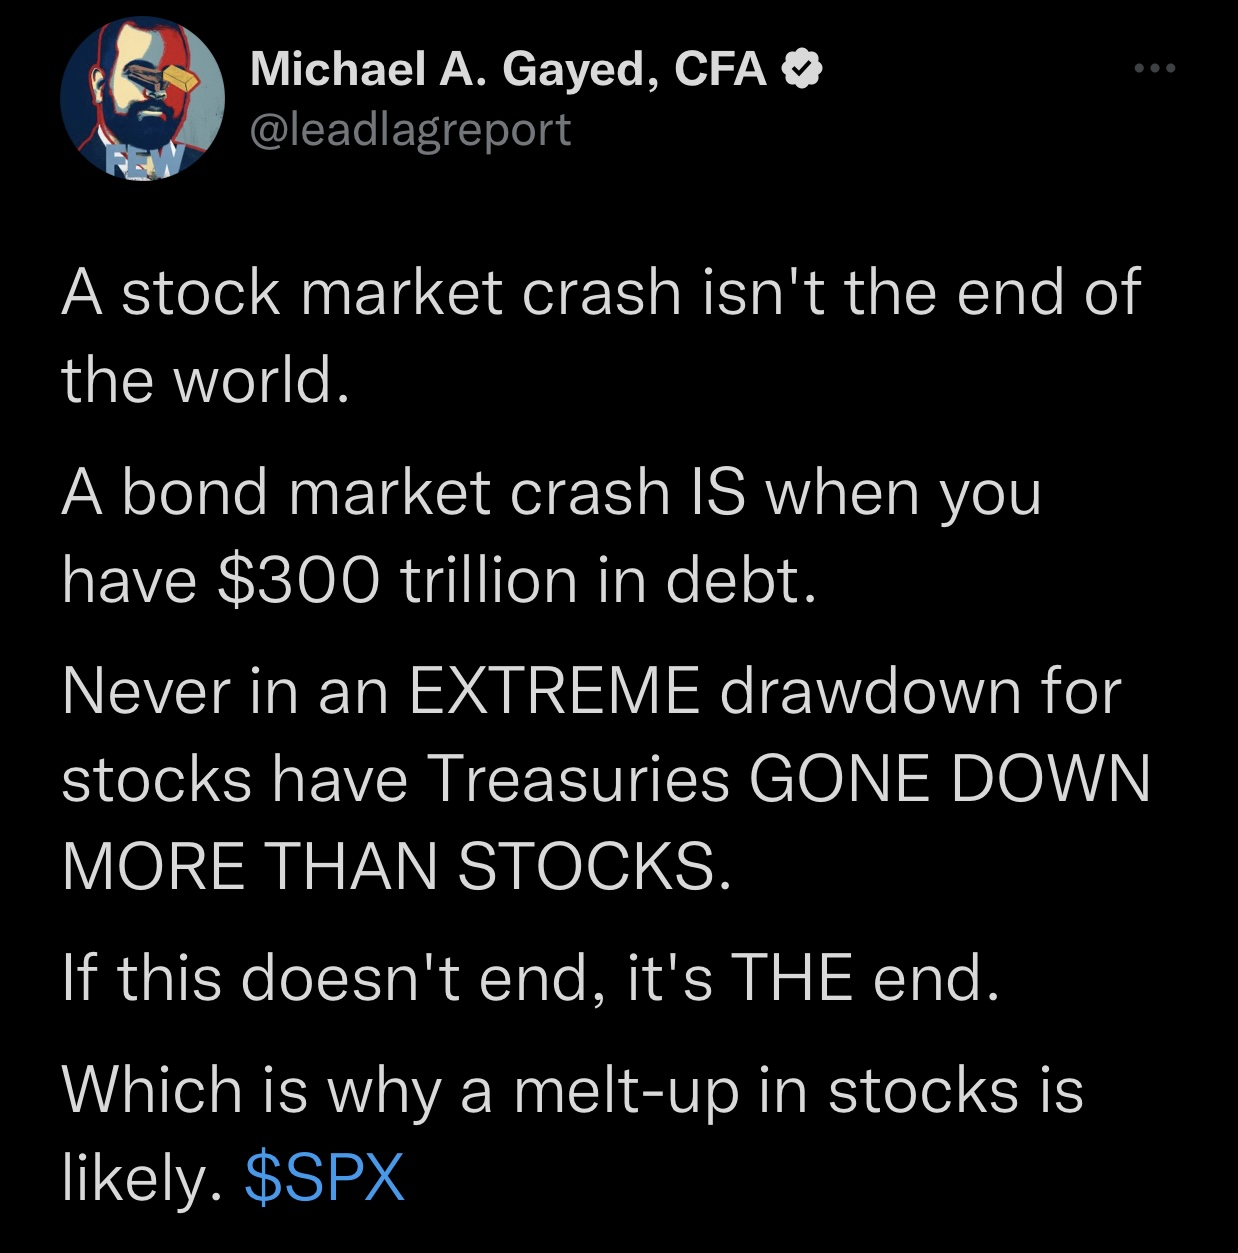Open the three-dot more options menu
The image size is (1238, 1253).
click(1155, 68)
